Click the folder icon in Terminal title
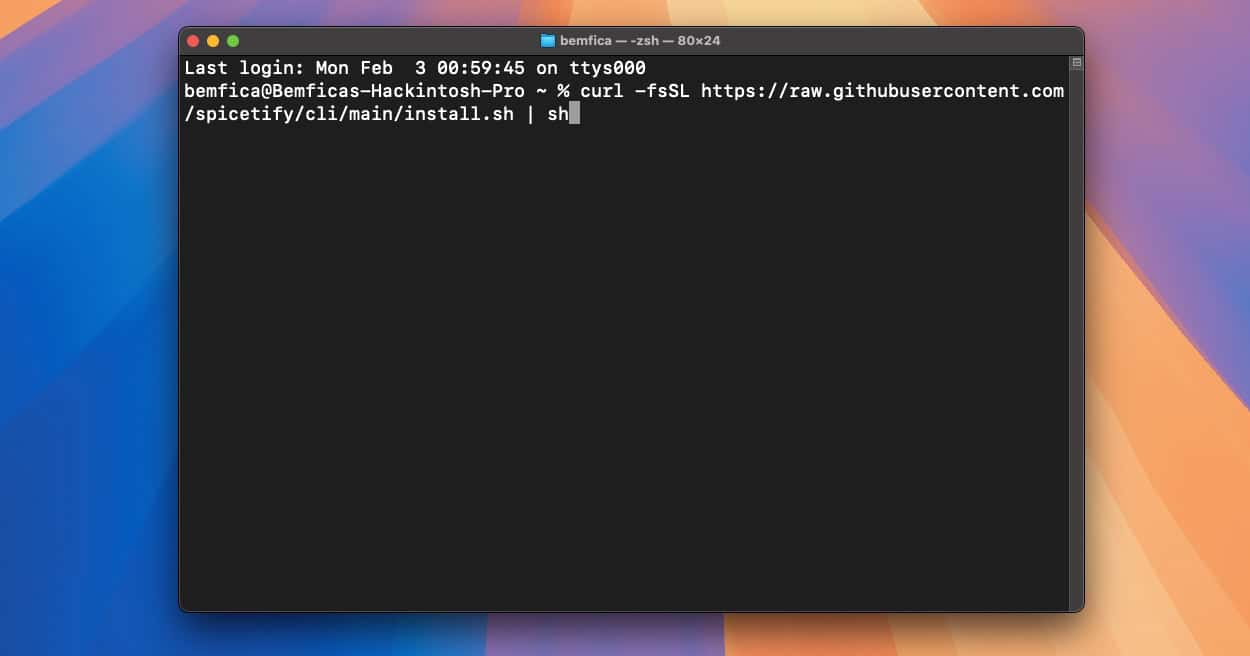 547,41
